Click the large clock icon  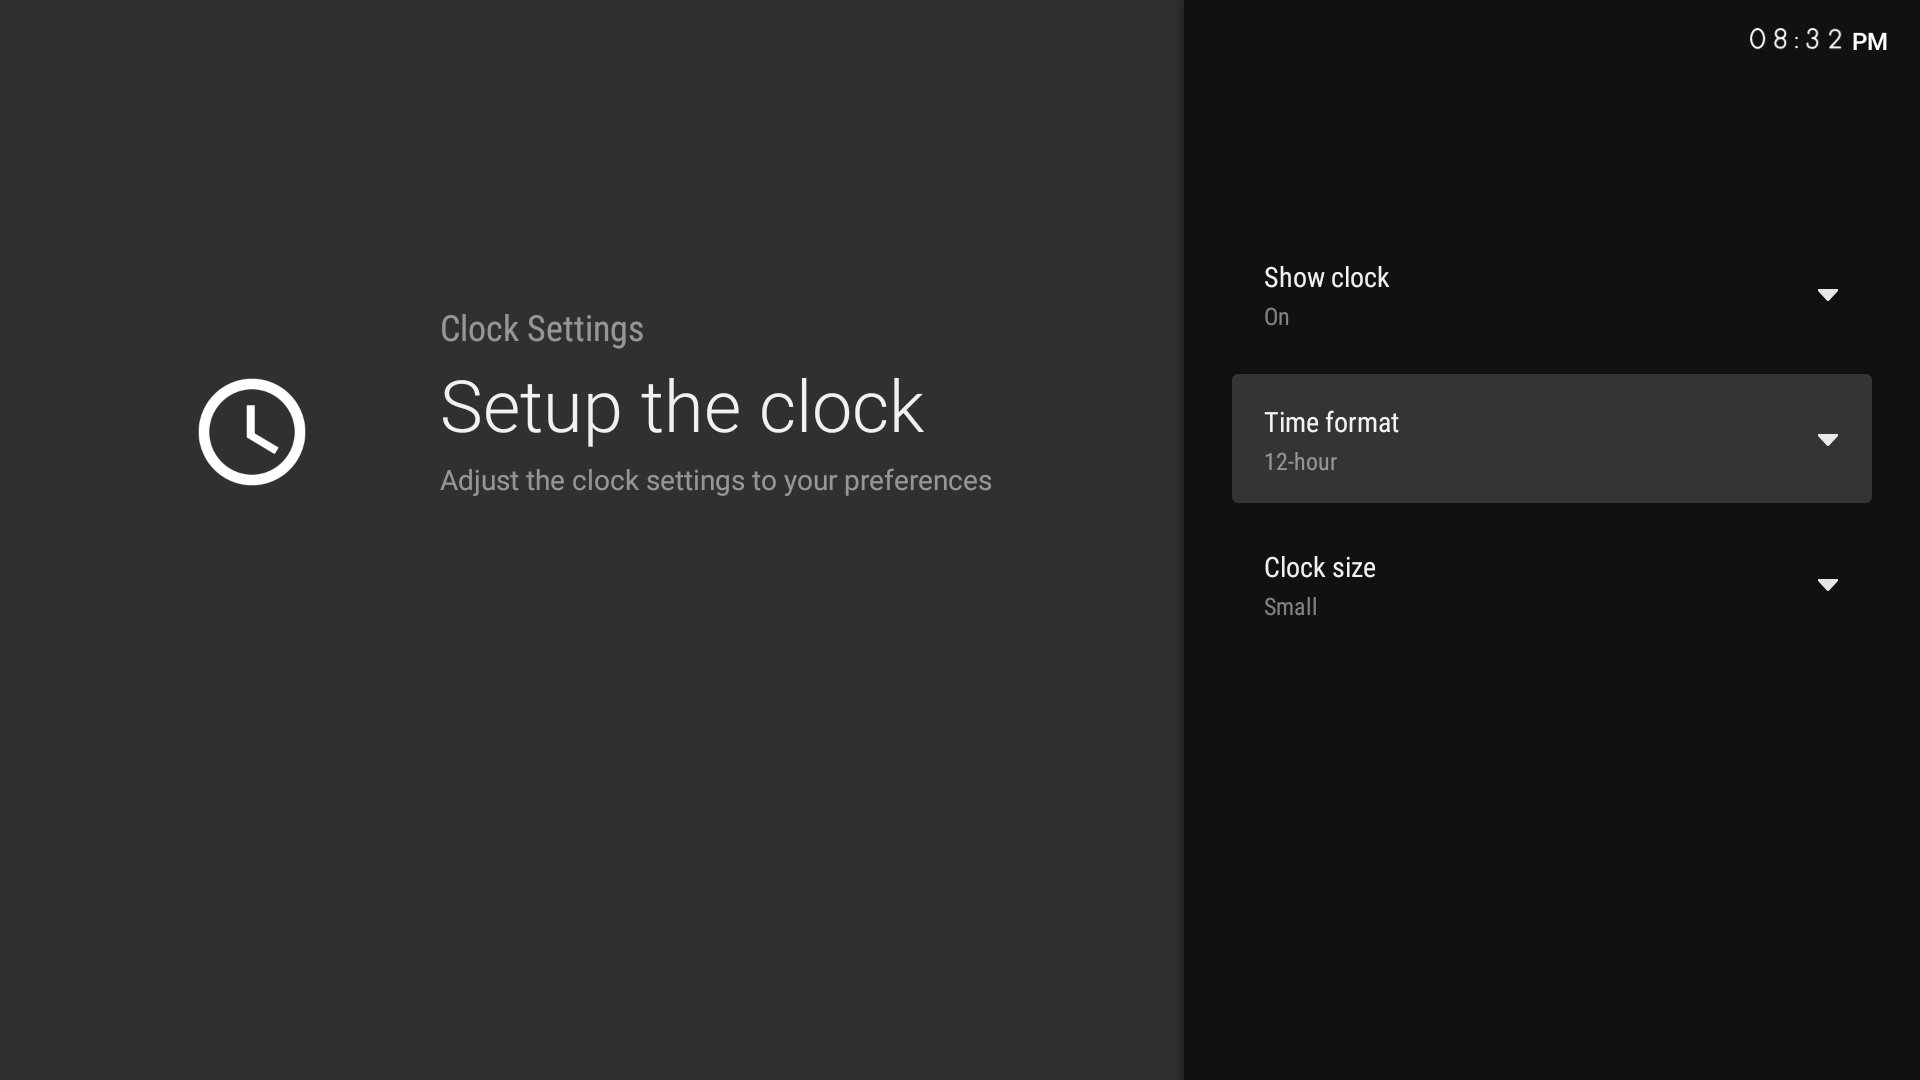click(252, 432)
